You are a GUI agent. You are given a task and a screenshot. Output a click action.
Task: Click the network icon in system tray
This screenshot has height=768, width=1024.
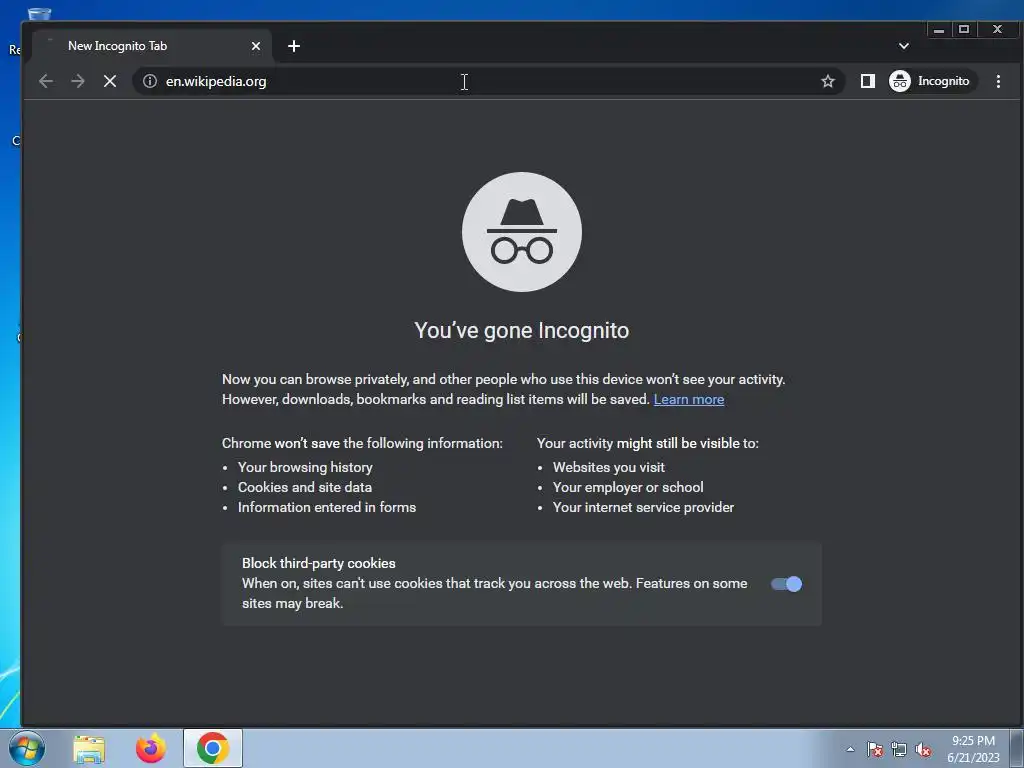click(899, 749)
